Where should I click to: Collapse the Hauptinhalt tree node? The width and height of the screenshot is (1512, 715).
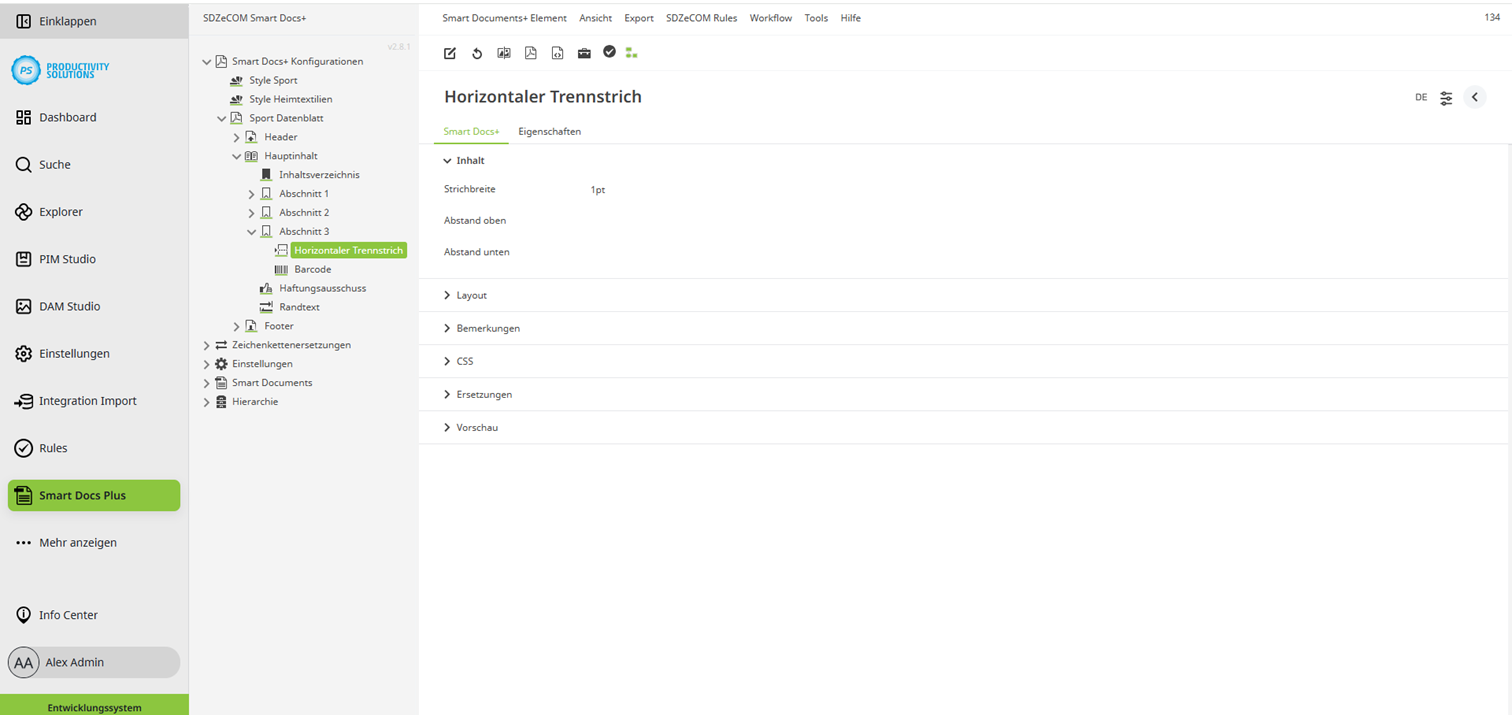(237, 155)
